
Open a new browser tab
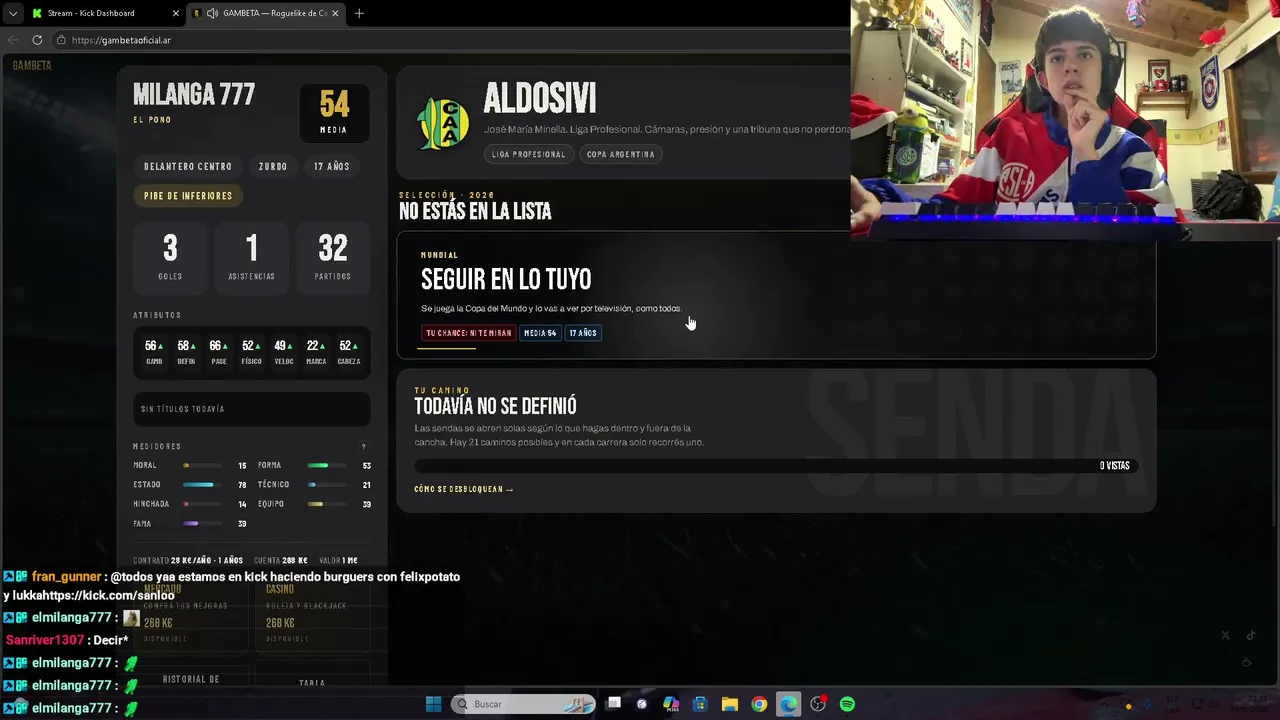point(359,13)
